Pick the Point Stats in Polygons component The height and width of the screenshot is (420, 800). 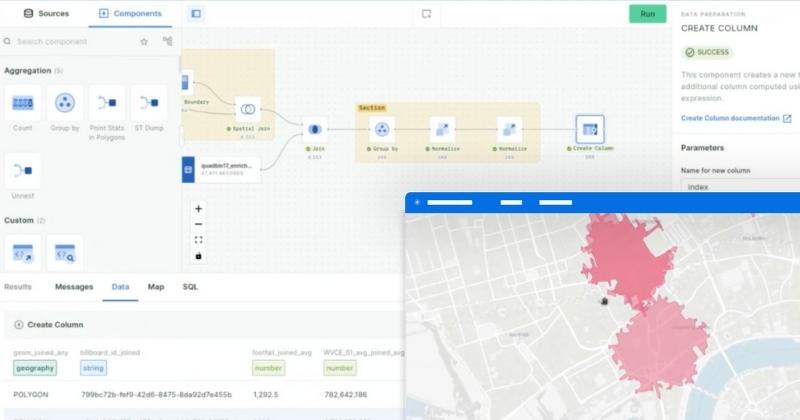107,103
